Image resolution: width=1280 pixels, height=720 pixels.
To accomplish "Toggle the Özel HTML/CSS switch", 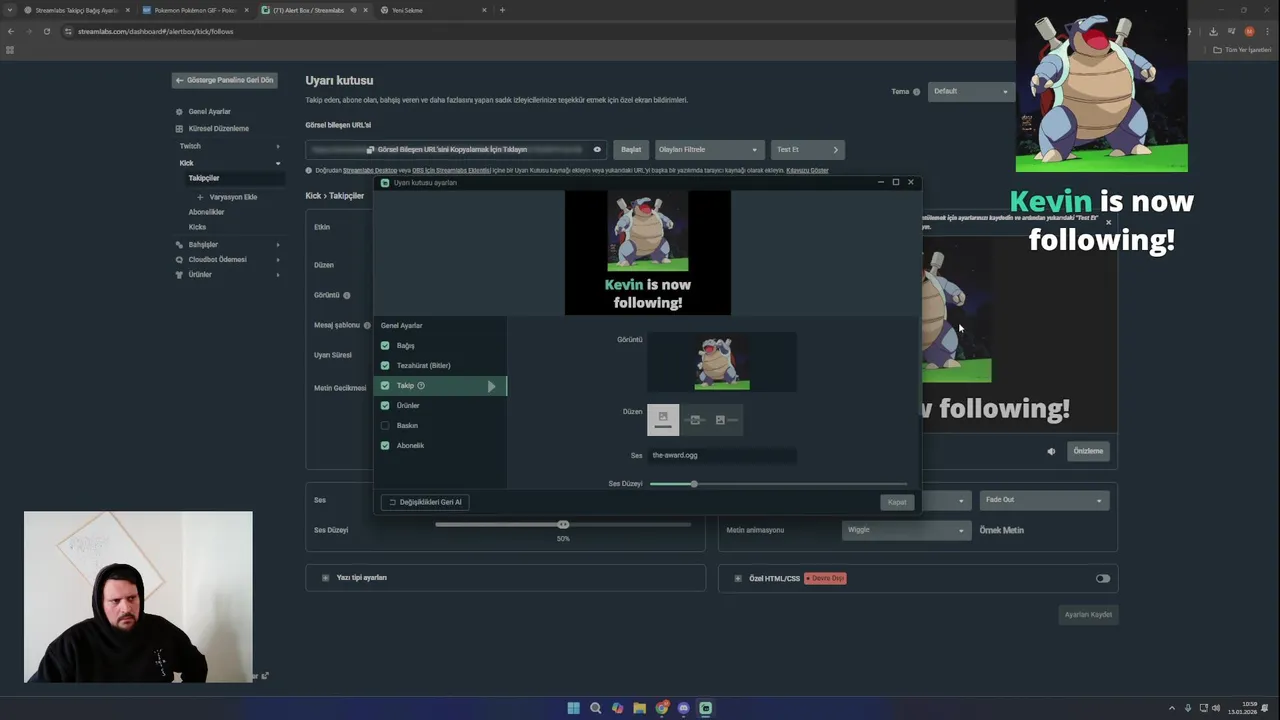I will tap(1102, 578).
